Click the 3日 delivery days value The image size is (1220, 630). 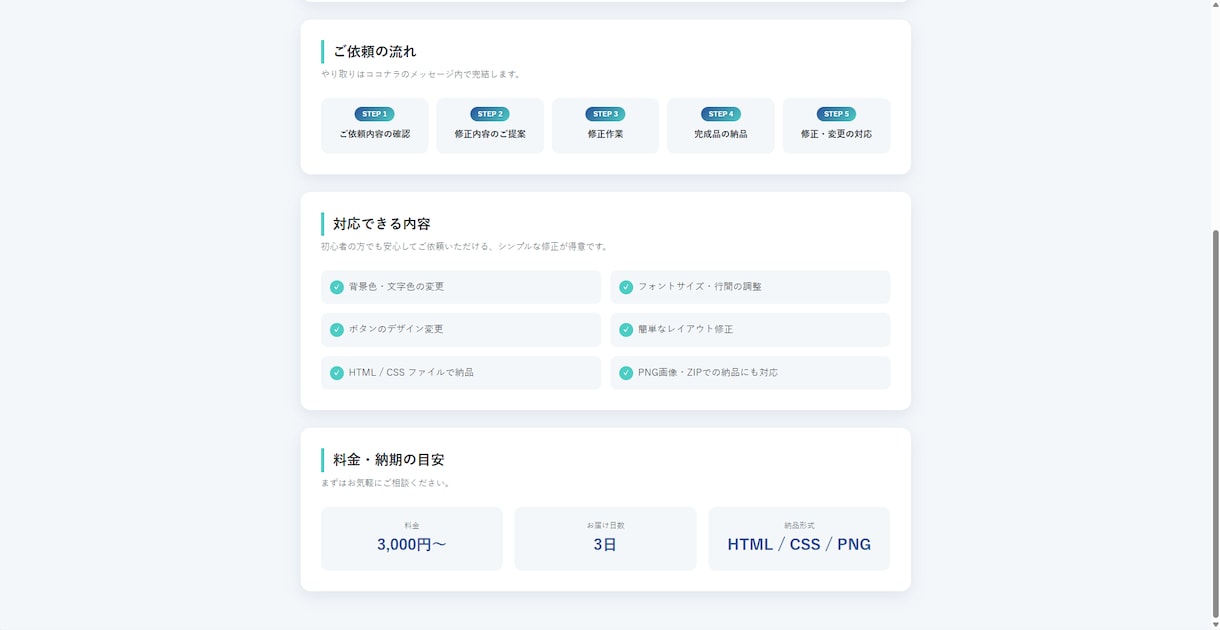pyautogui.click(x=605, y=545)
